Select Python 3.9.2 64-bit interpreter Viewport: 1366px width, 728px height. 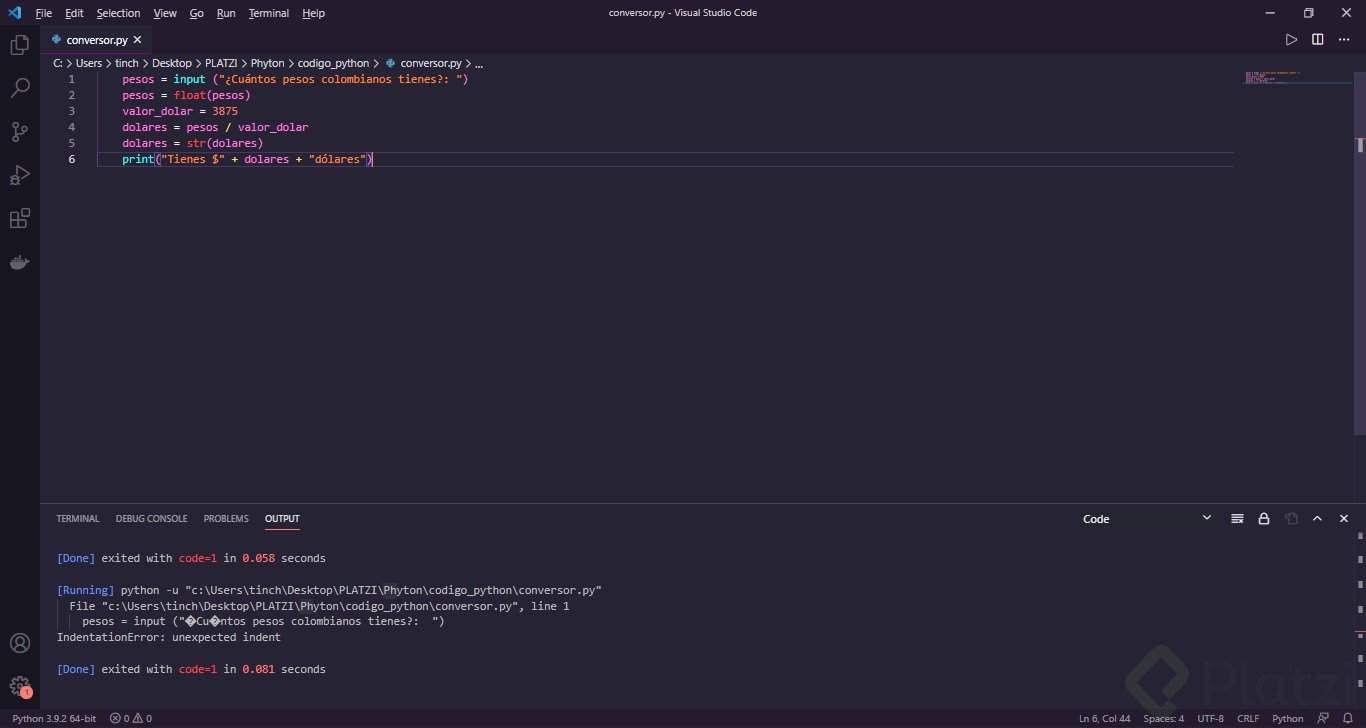(x=54, y=718)
